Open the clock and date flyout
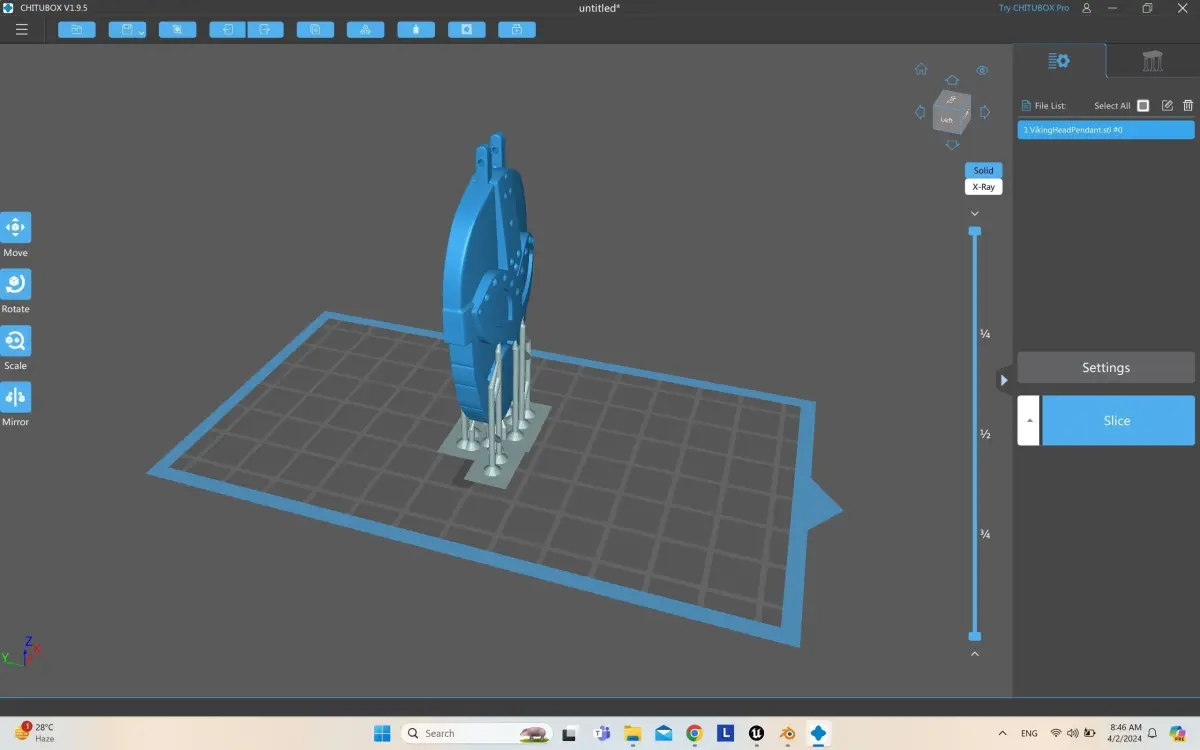The image size is (1200, 750). tap(1126, 733)
